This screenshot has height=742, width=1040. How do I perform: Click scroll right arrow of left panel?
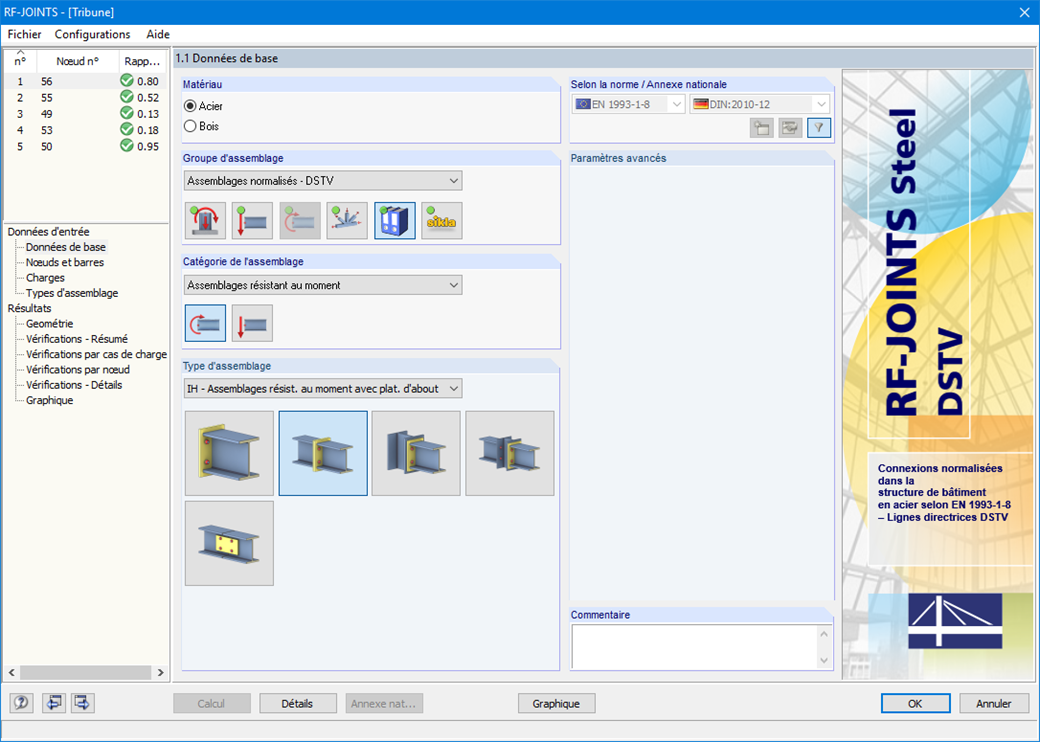160,672
